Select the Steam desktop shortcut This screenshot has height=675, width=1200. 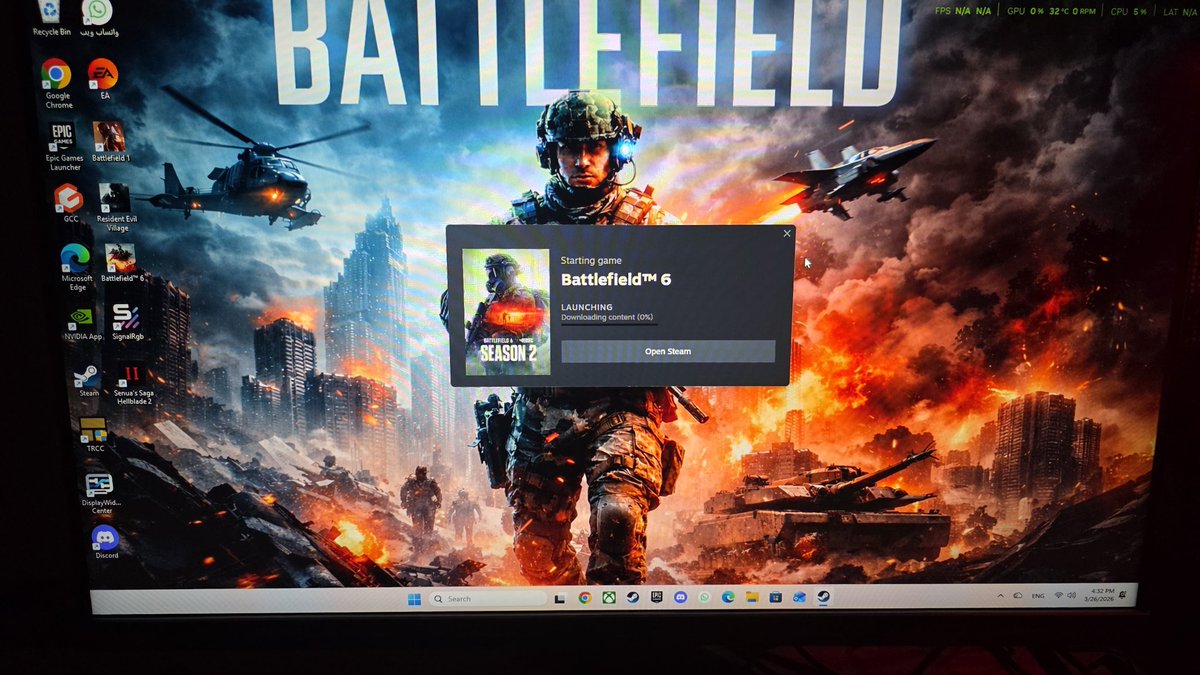click(88, 381)
